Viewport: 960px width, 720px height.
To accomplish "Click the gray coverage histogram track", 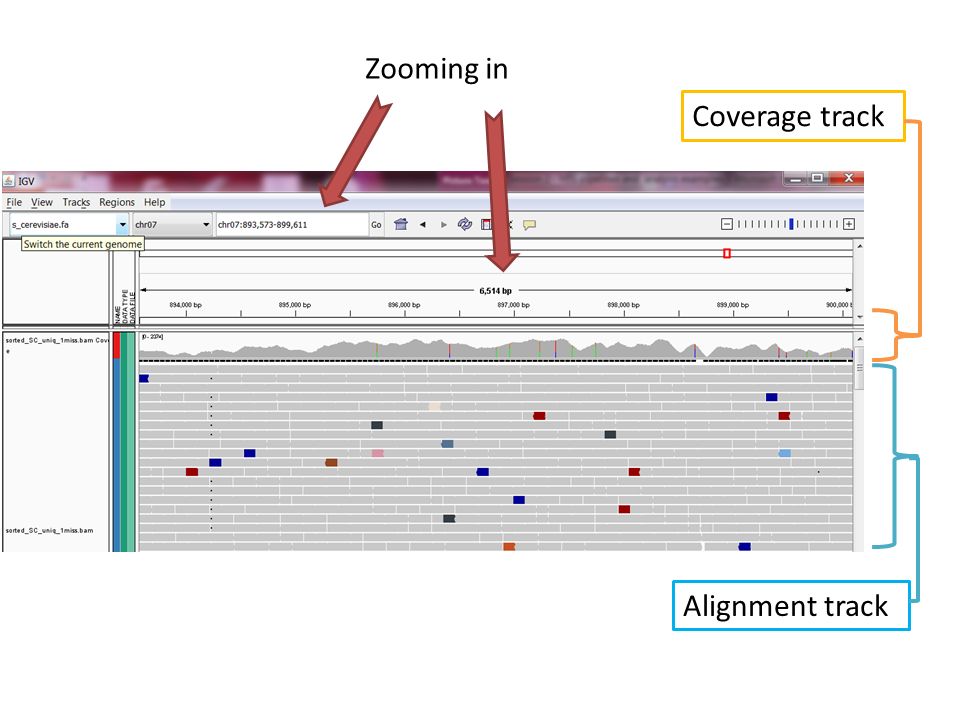I will pyautogui.click(x=495, y=348).
